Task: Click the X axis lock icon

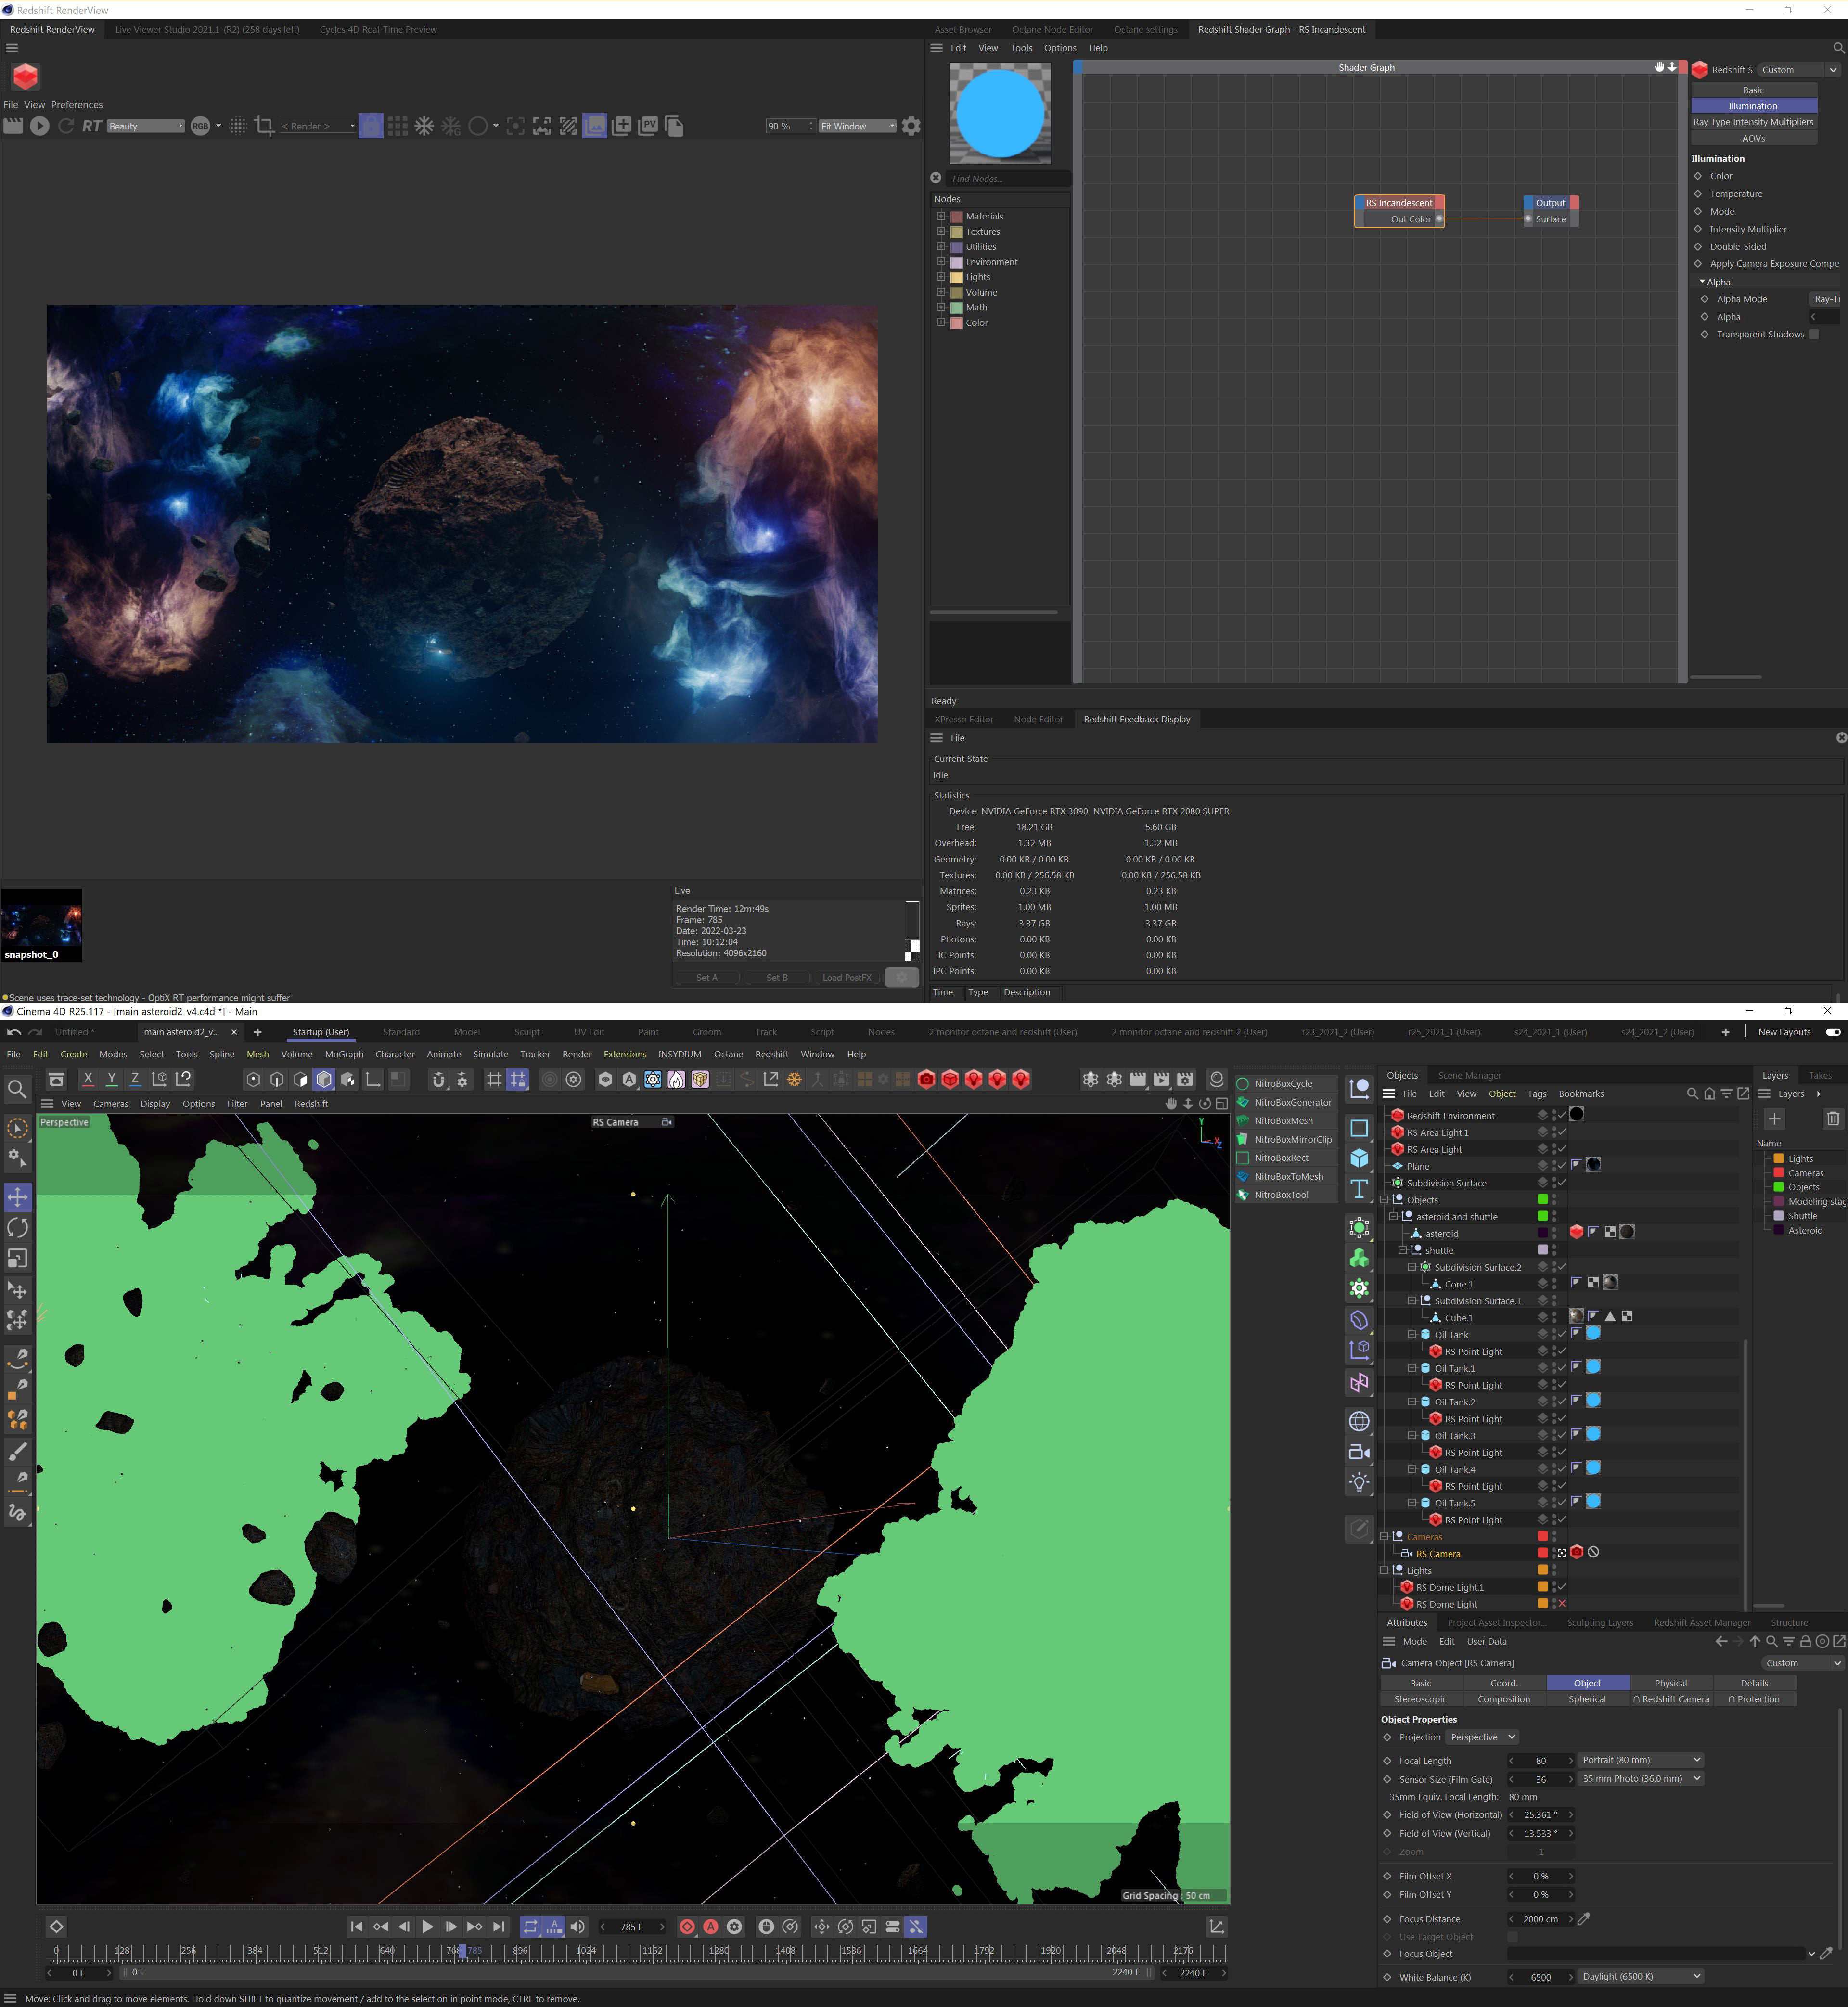Action: tap(88, 1079)
